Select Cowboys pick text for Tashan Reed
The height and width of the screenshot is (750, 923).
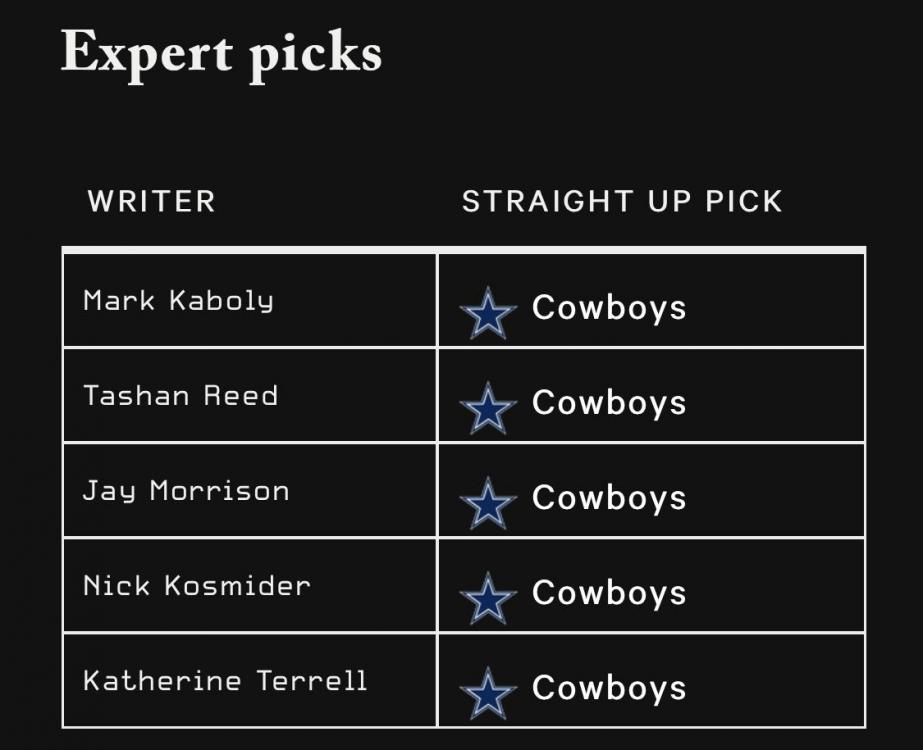pos(609,402)
